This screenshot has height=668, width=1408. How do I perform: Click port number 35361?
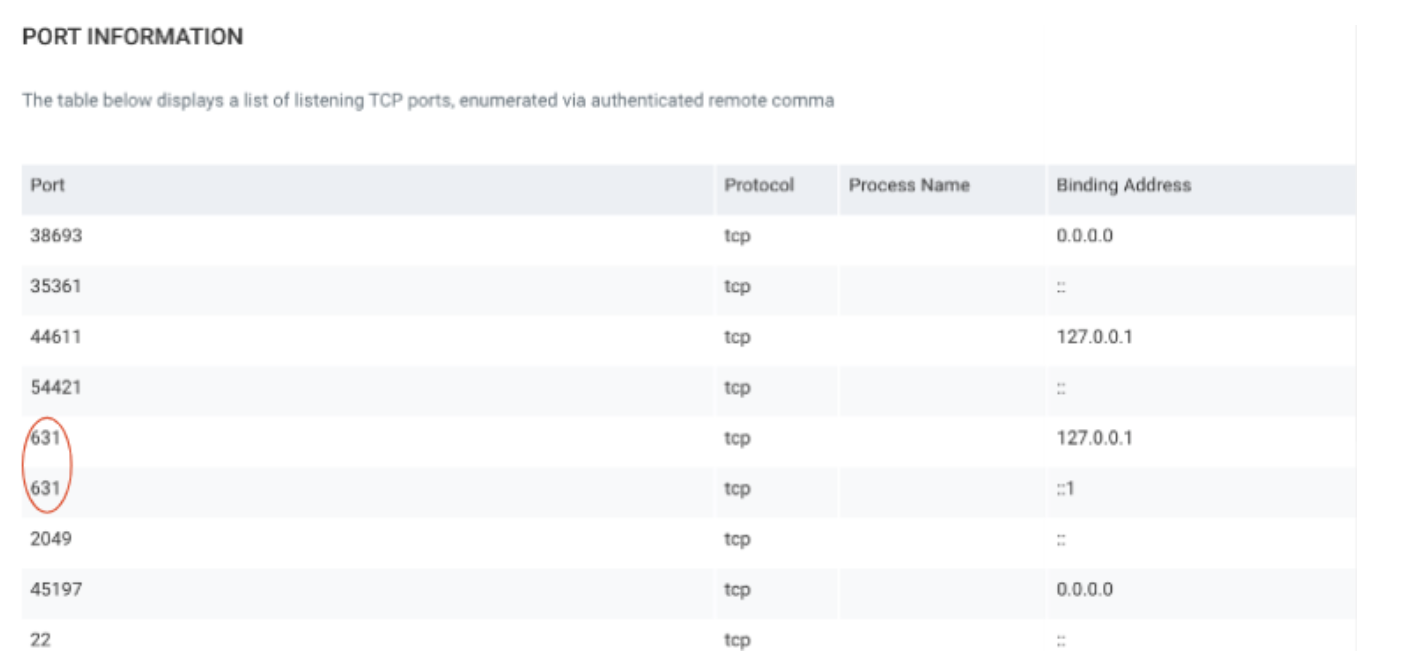[56, 287]
